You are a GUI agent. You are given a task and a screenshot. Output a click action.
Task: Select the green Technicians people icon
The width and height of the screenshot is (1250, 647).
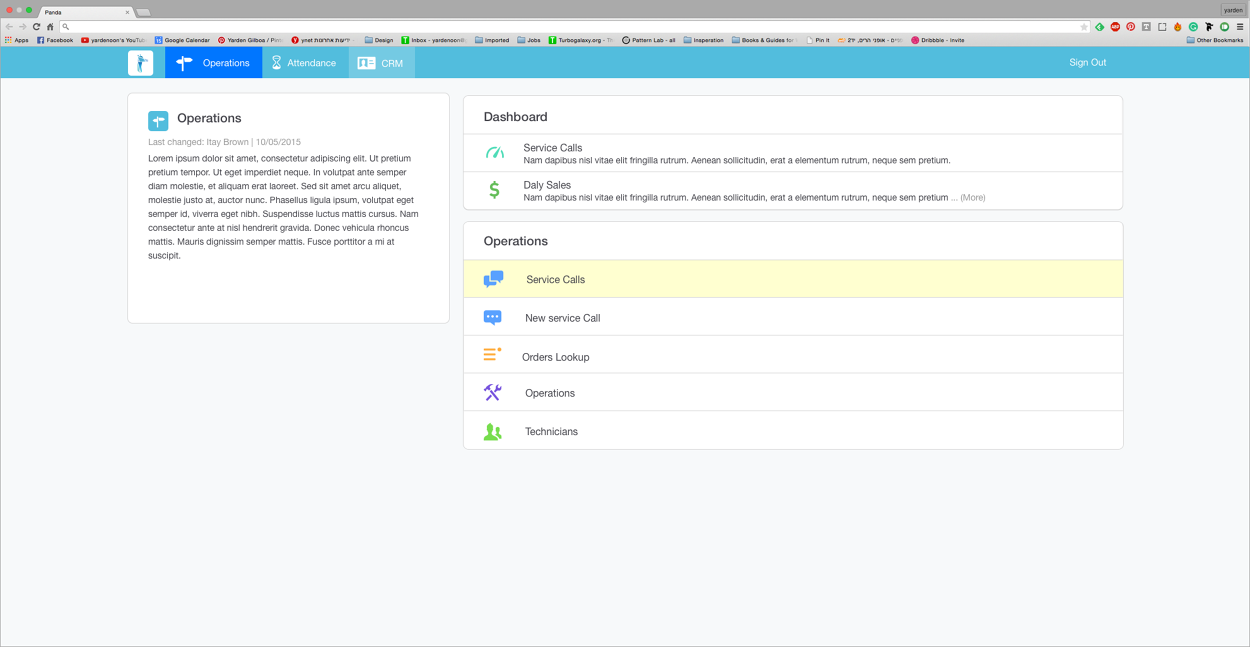pyautogui.click(x=492, y=430)
